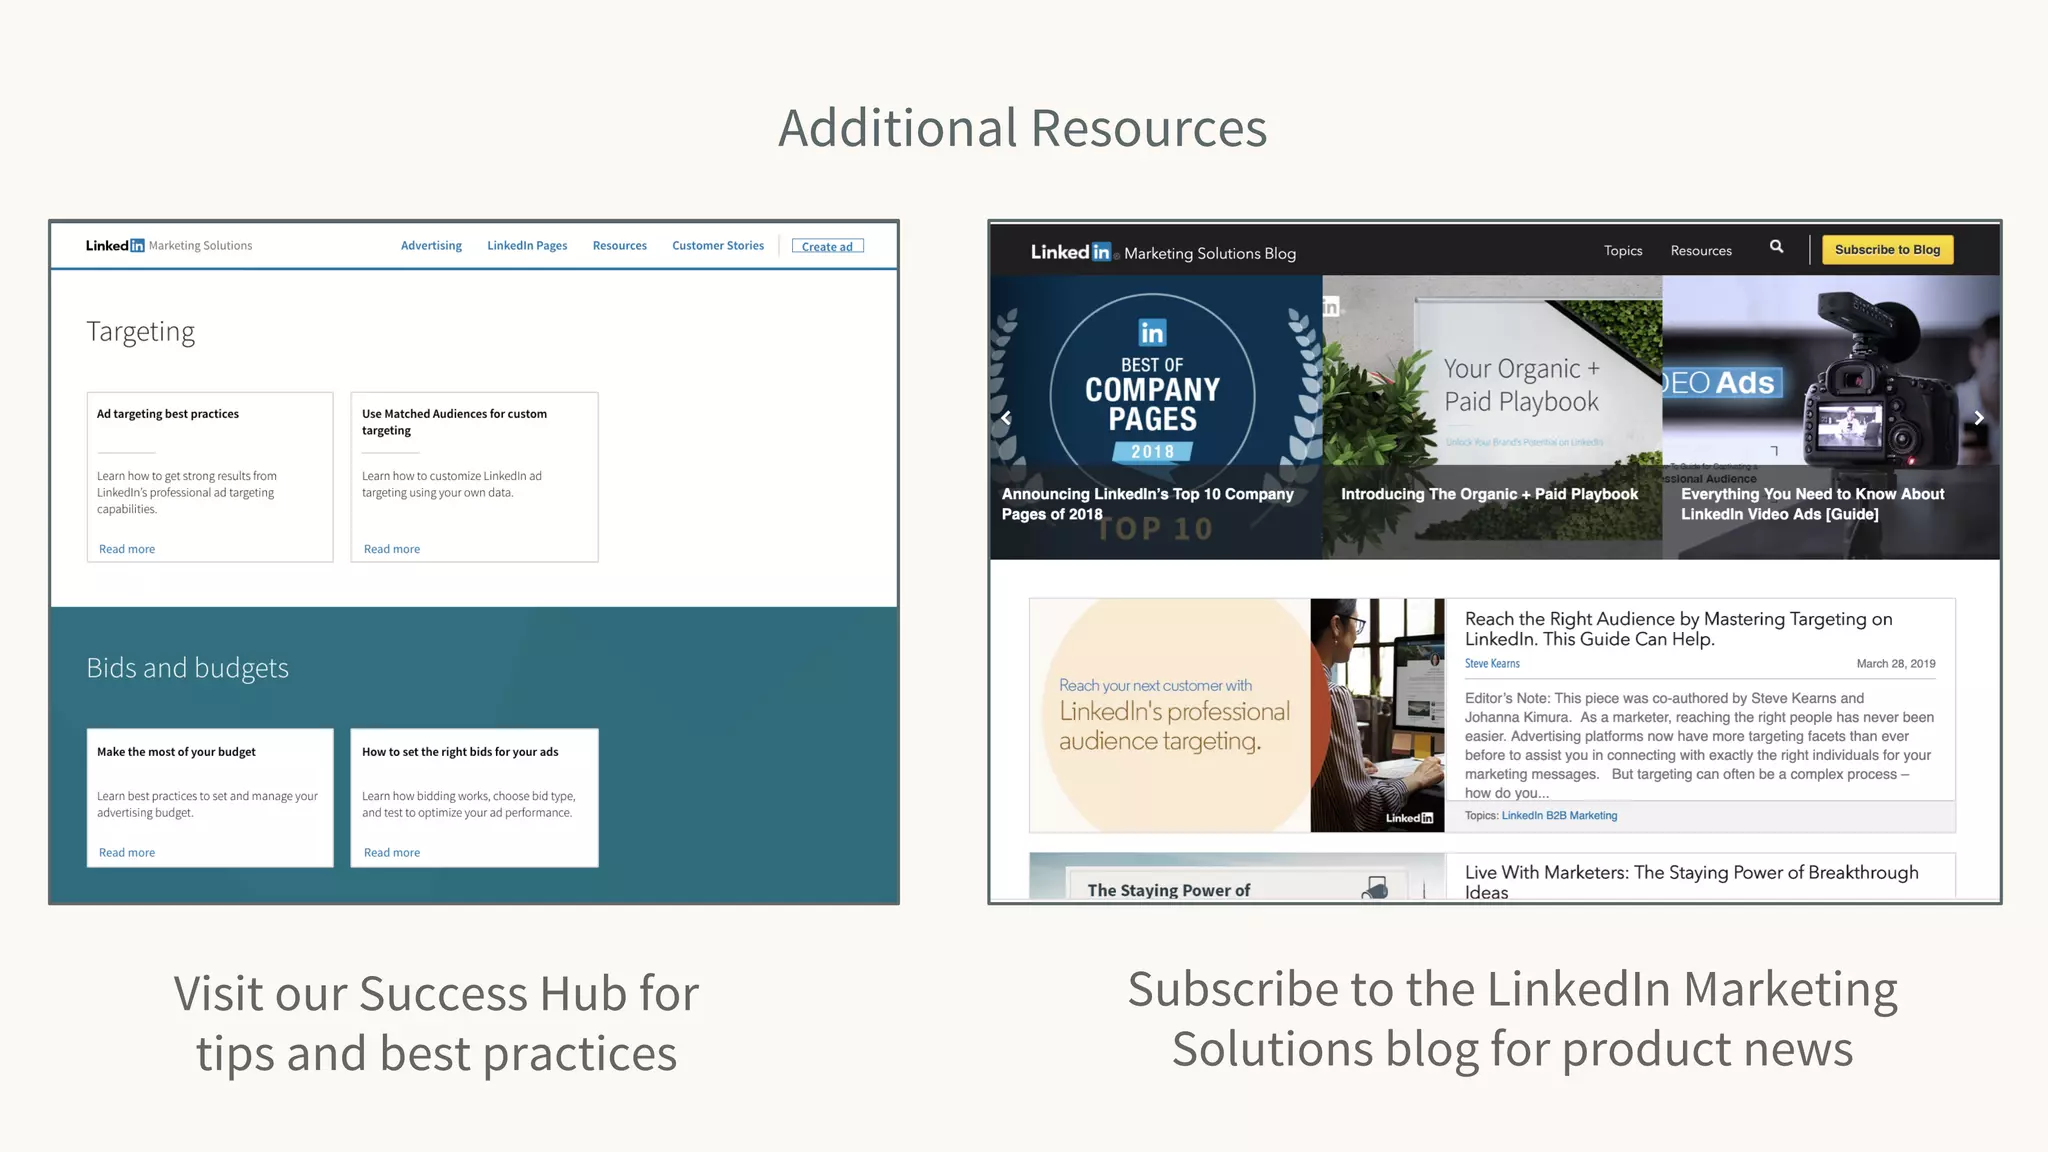The height and width of the screenshot is (1152, 2048).
Task: Open the blog Topics menu
Action: click(x=1623, y=251)
